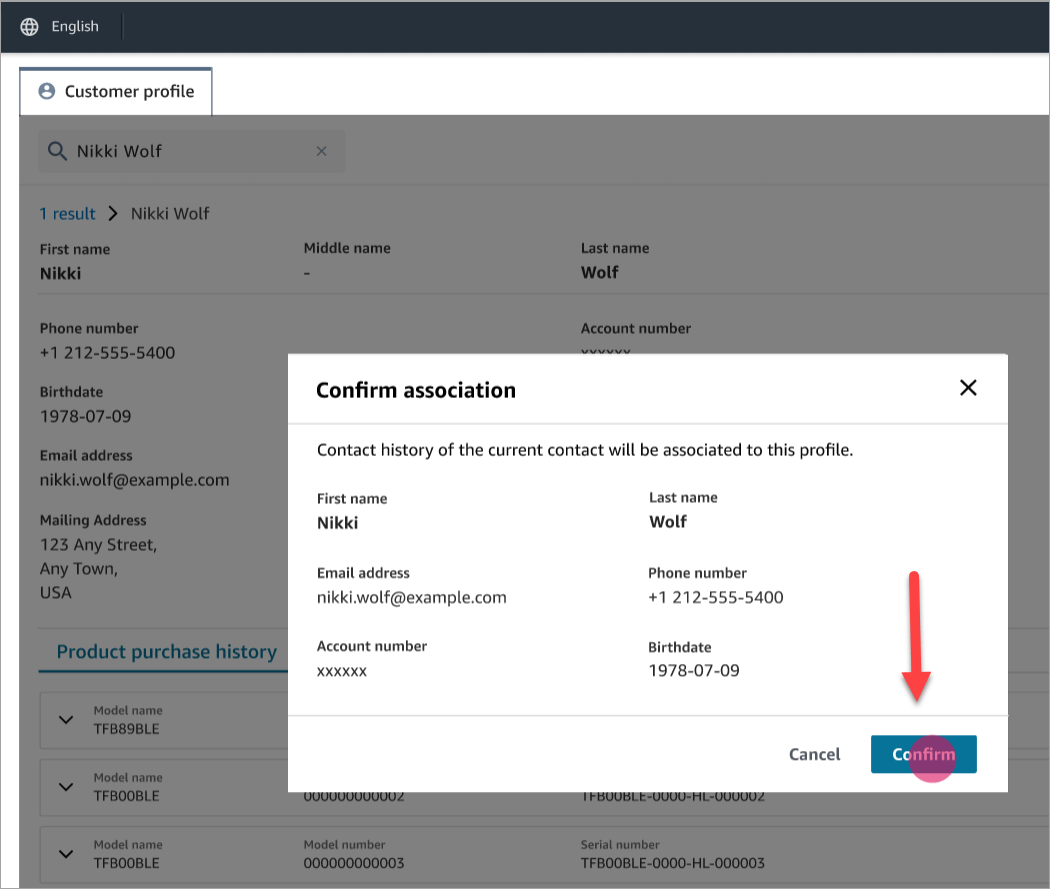Click the email address in the dialog
The width and height of the screenshot is (1050, 889).
point(411,597)
